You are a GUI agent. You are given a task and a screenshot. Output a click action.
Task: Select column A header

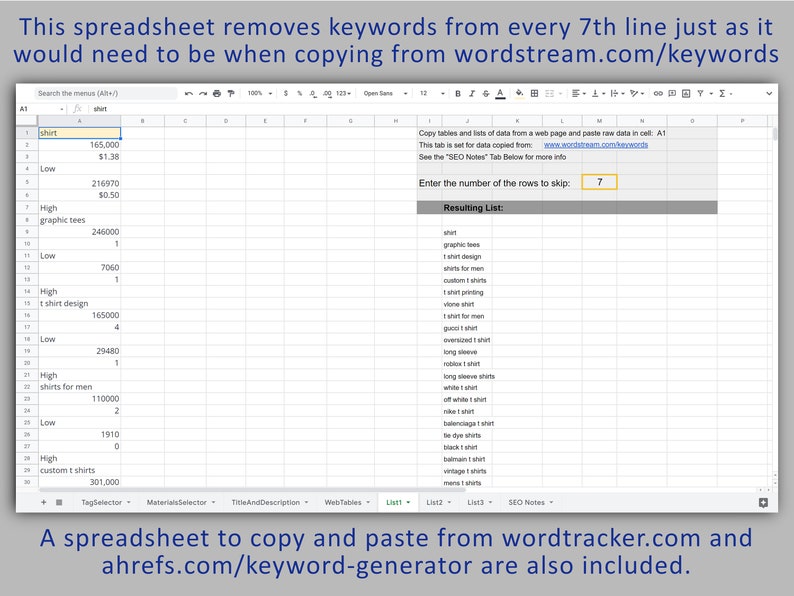pos(80,121)
